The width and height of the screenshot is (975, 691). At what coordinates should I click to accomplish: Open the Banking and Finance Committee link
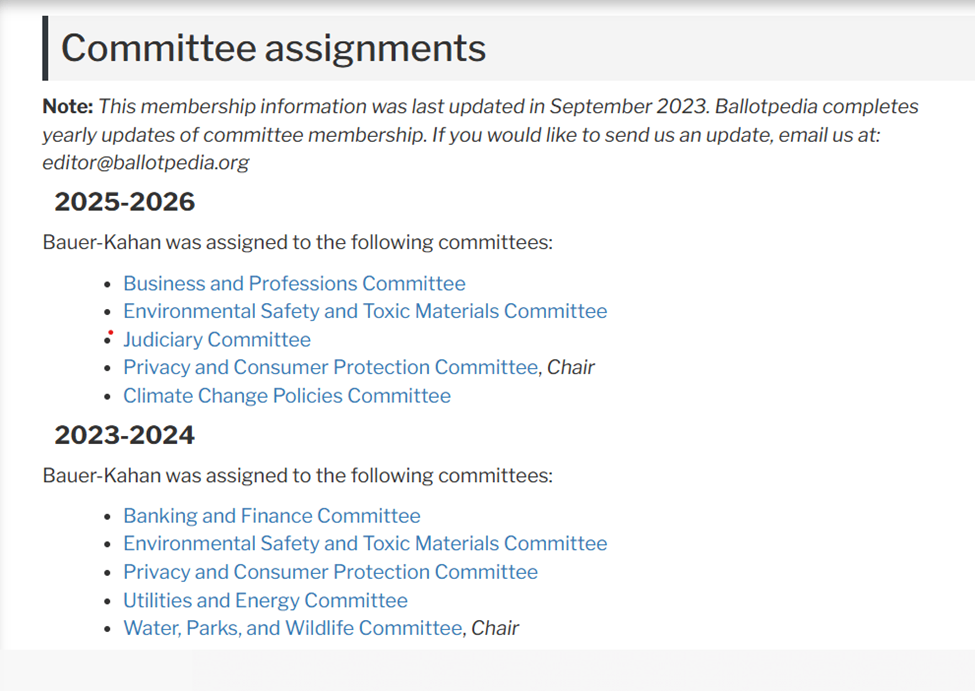coord(272,516)
